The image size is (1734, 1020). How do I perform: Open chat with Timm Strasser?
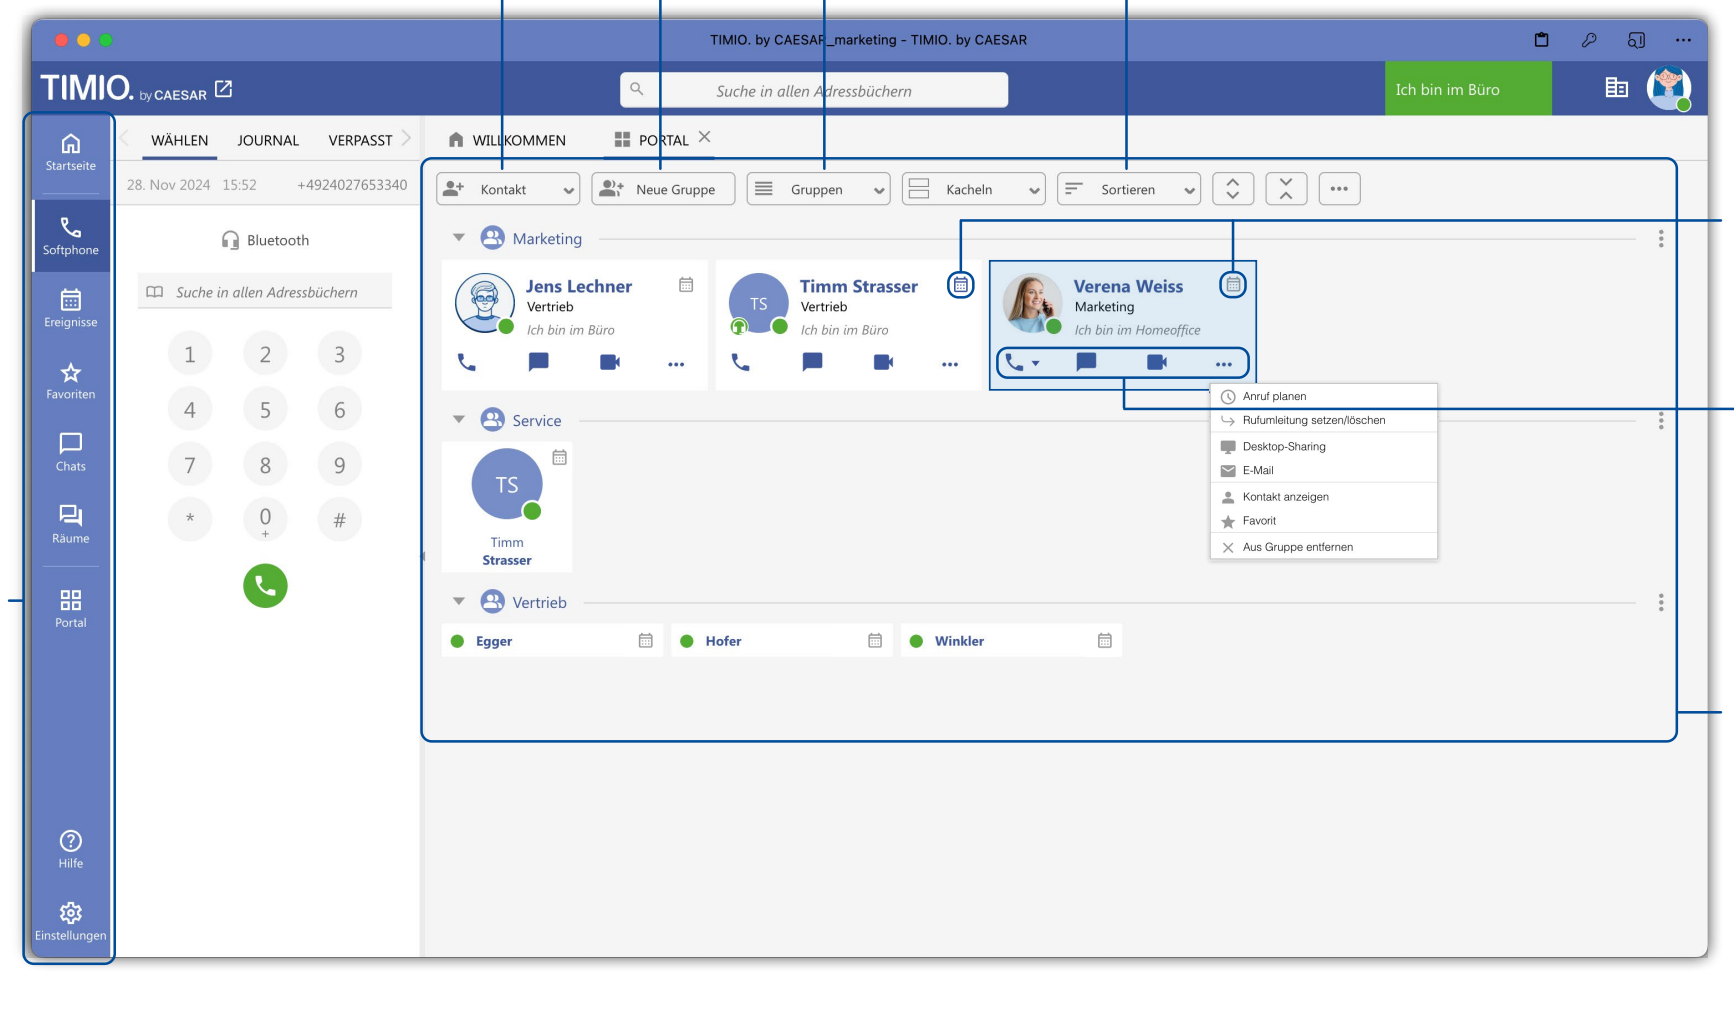(812, 362)
